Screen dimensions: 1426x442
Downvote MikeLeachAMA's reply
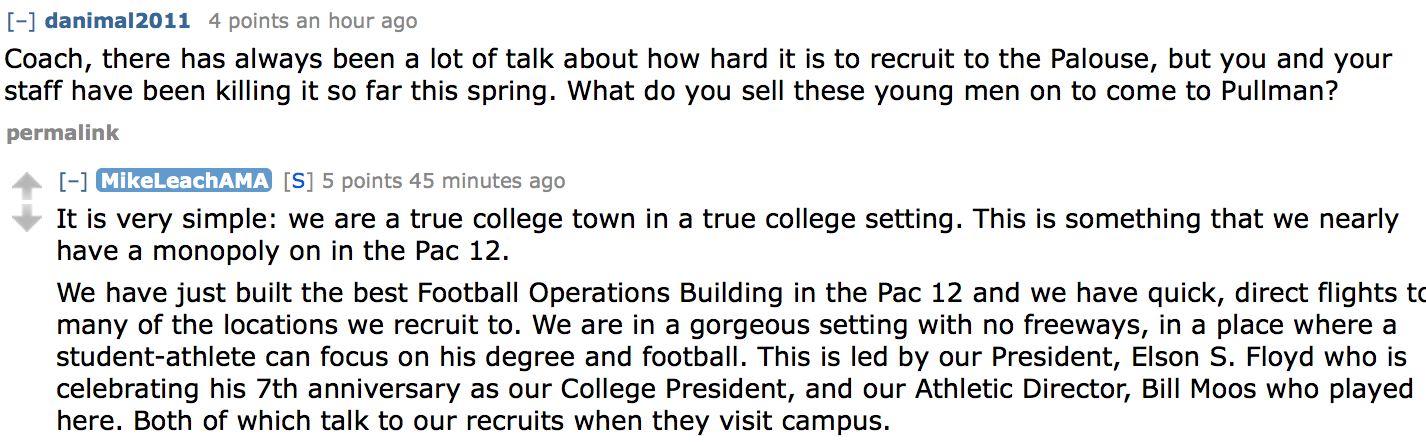point(26,218)
